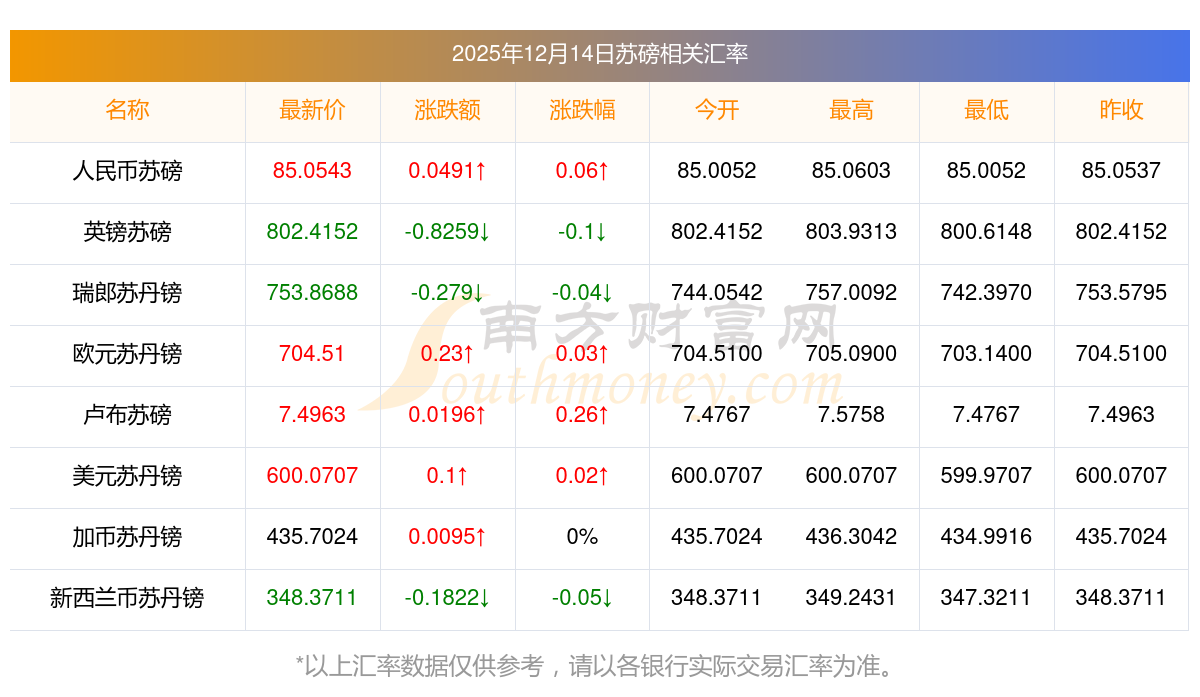Click the change percent -0.1↓

point(582,232)
